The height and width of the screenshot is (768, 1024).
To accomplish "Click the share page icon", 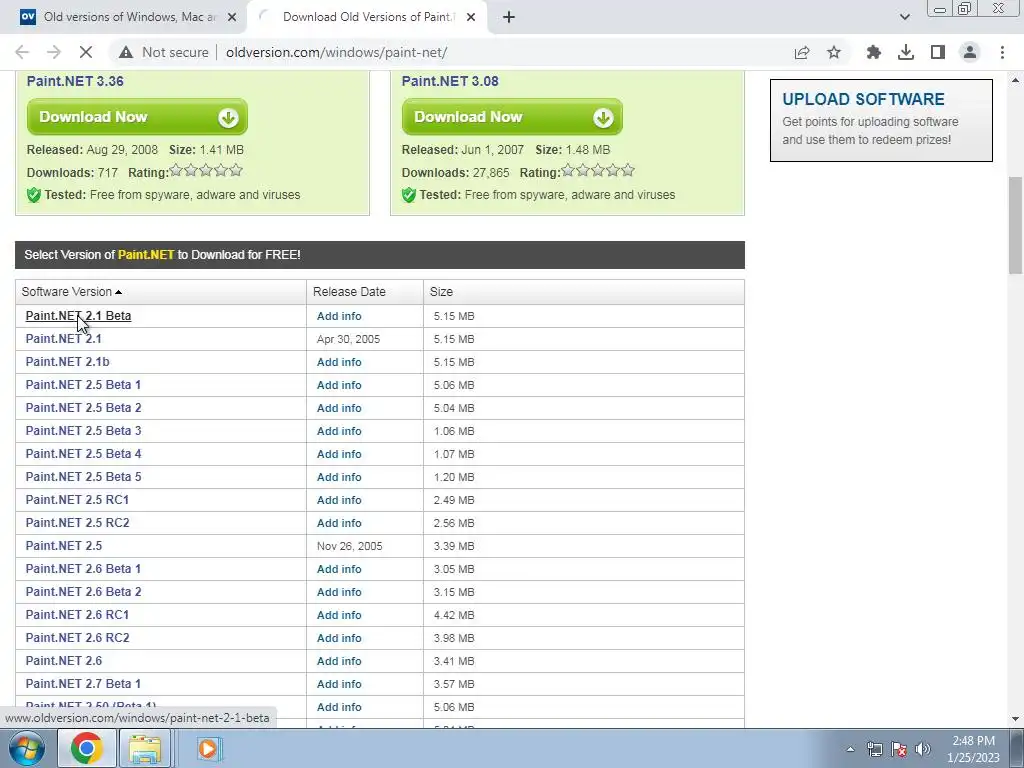I will (802, 52).
